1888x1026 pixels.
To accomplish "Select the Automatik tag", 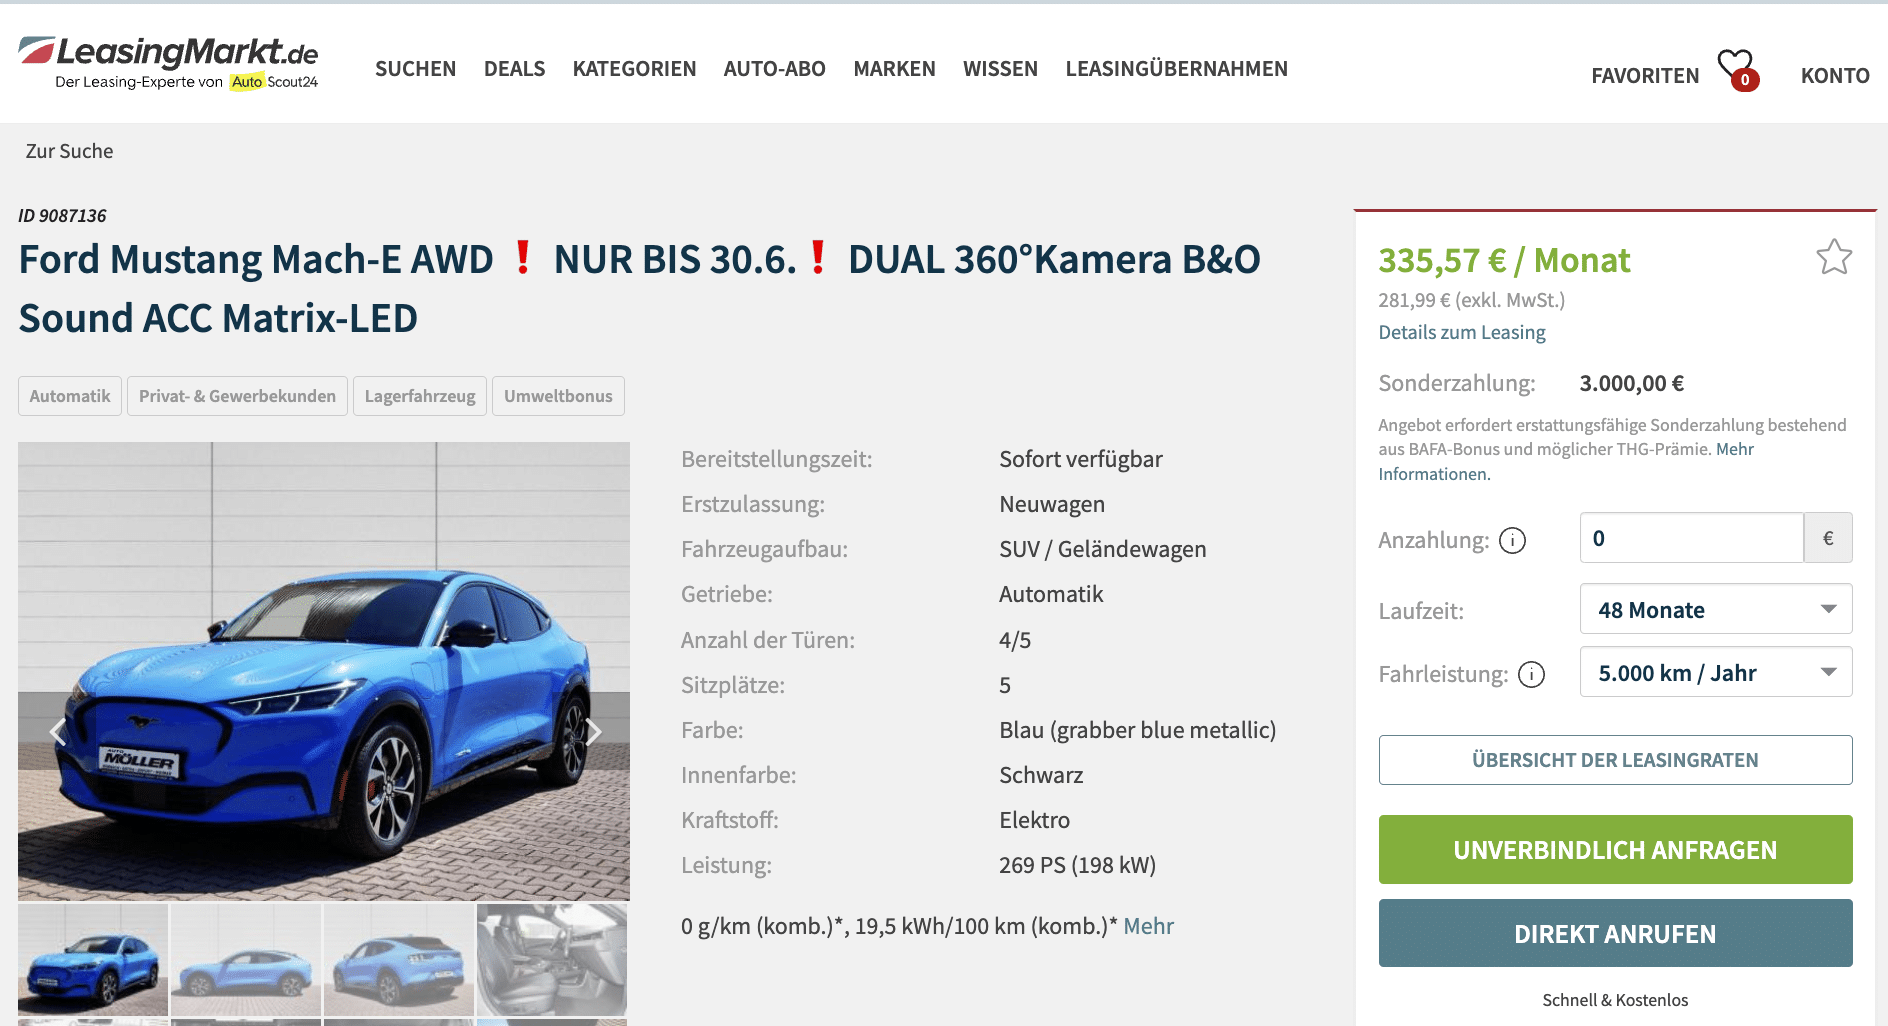I will point(70,396).
